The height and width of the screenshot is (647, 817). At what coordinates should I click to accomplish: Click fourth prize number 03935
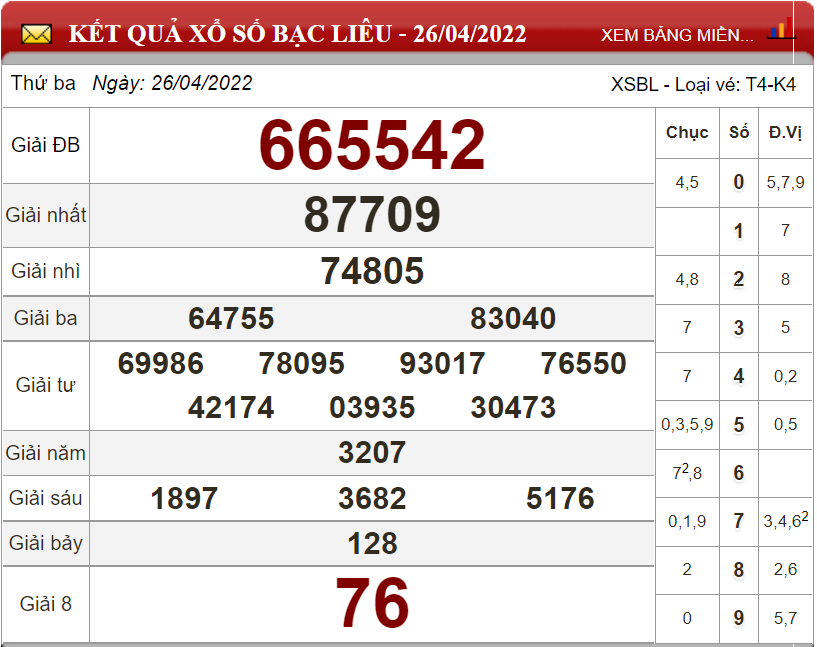point(372,408)
